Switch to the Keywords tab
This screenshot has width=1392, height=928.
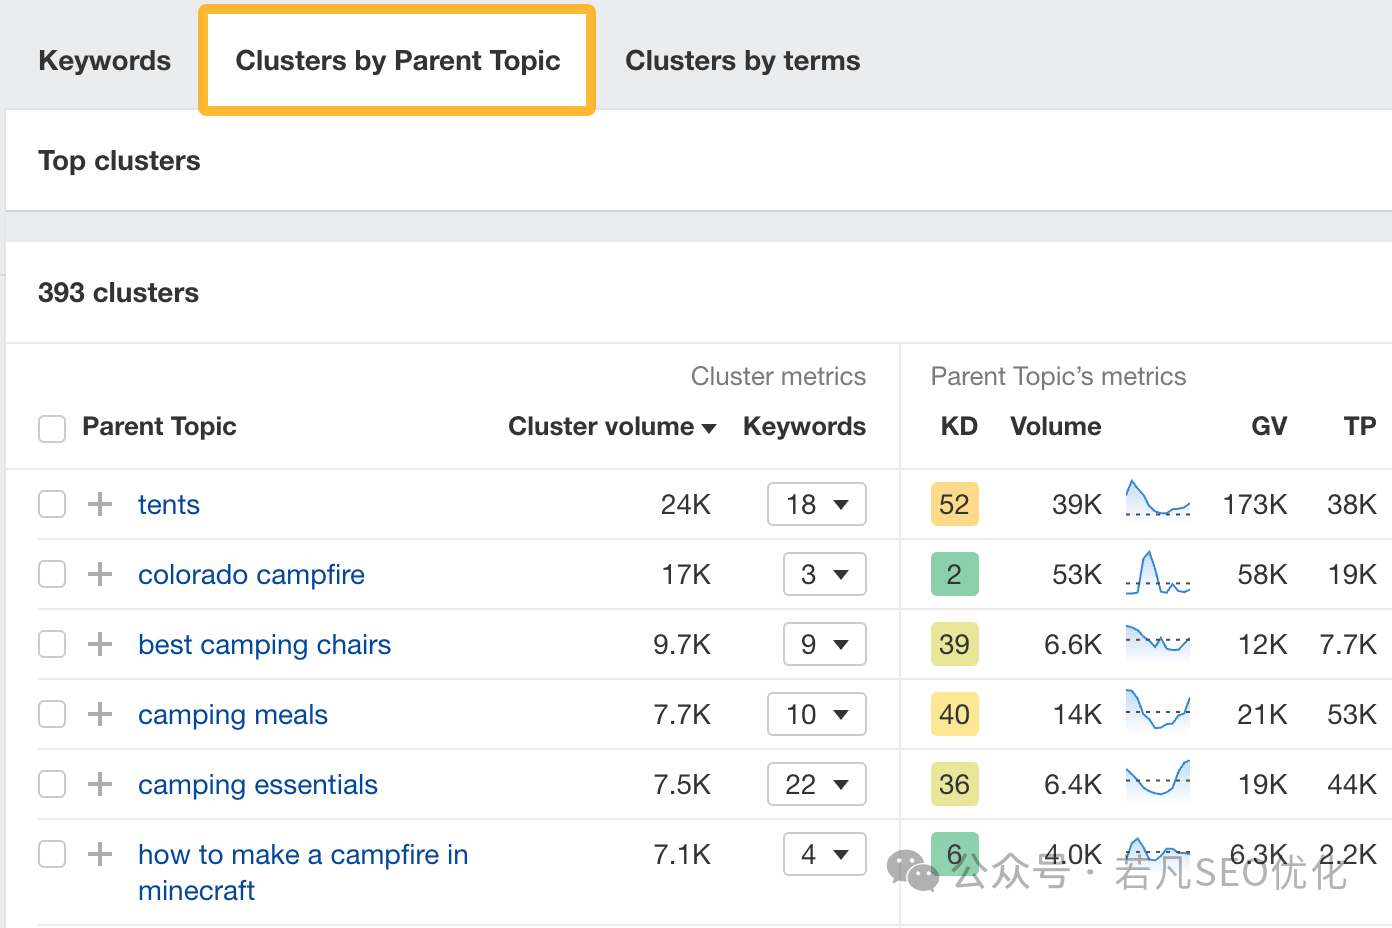(105, 60)
